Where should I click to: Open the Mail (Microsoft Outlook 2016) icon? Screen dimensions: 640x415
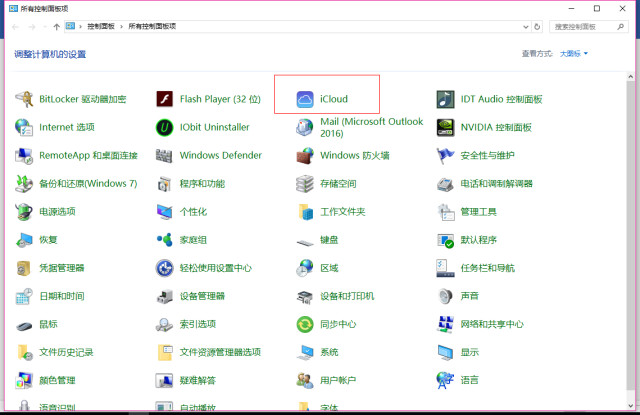[x=305, y=127]
